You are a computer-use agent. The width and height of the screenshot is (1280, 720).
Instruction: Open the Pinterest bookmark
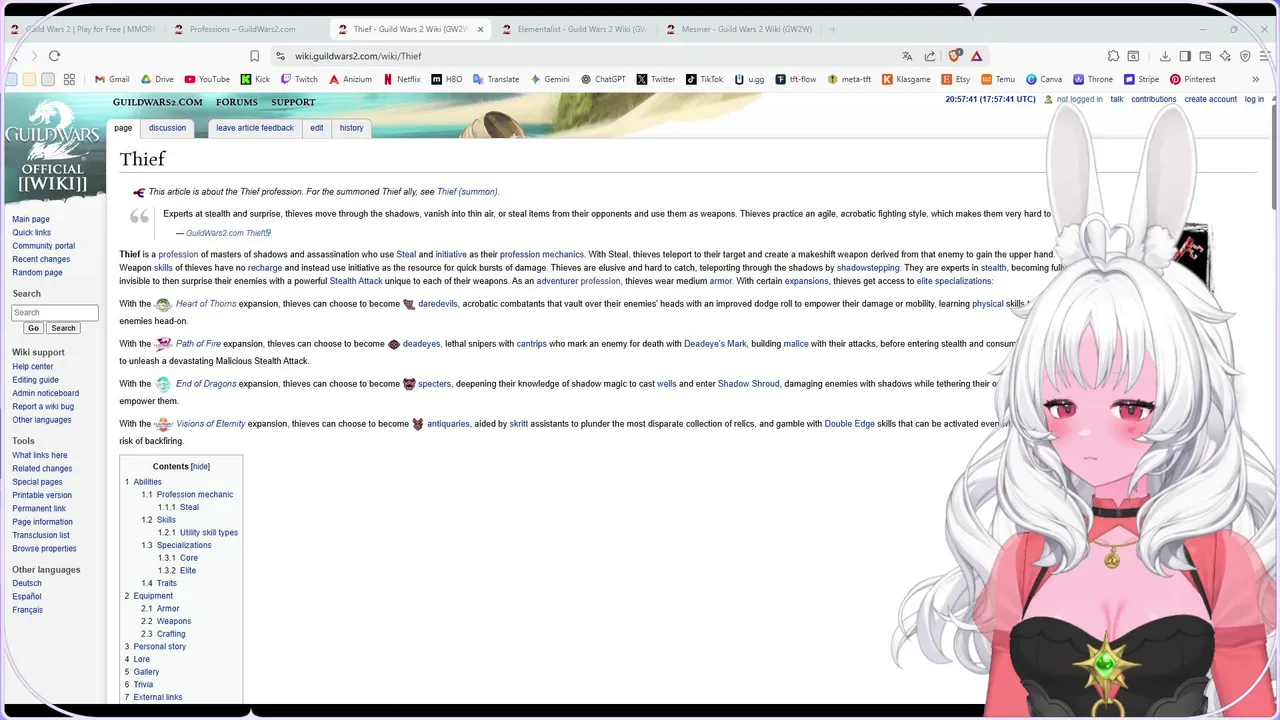coord(1193,79)
